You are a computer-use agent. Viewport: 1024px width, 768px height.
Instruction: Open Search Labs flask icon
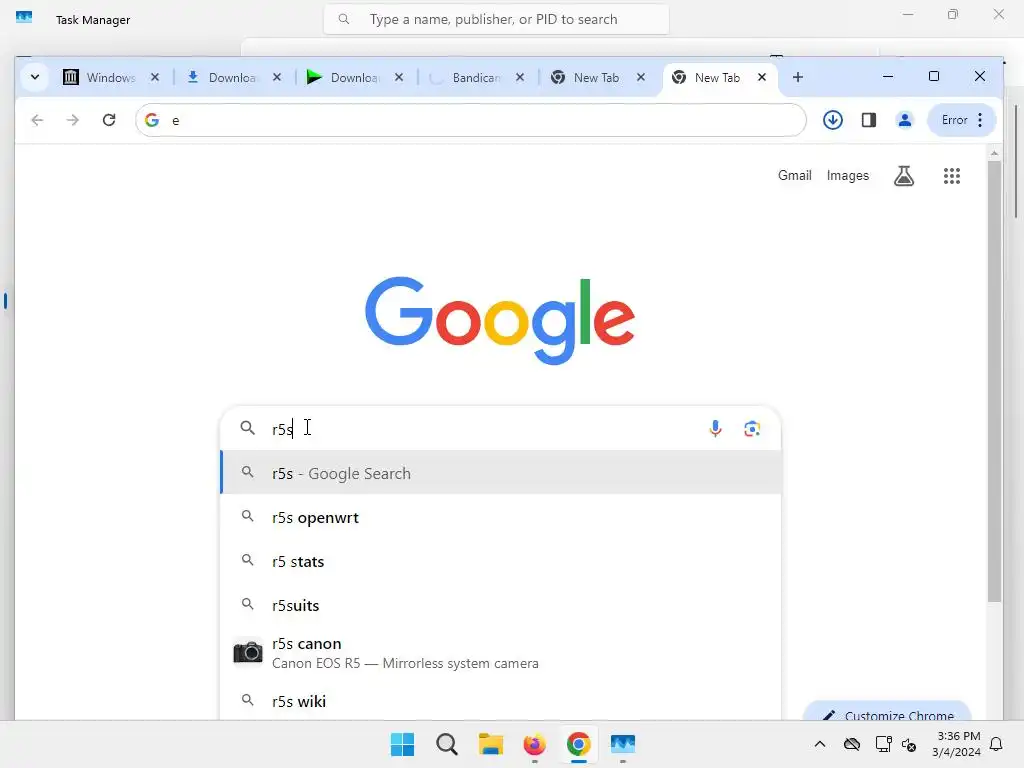[x=904, y=176]
